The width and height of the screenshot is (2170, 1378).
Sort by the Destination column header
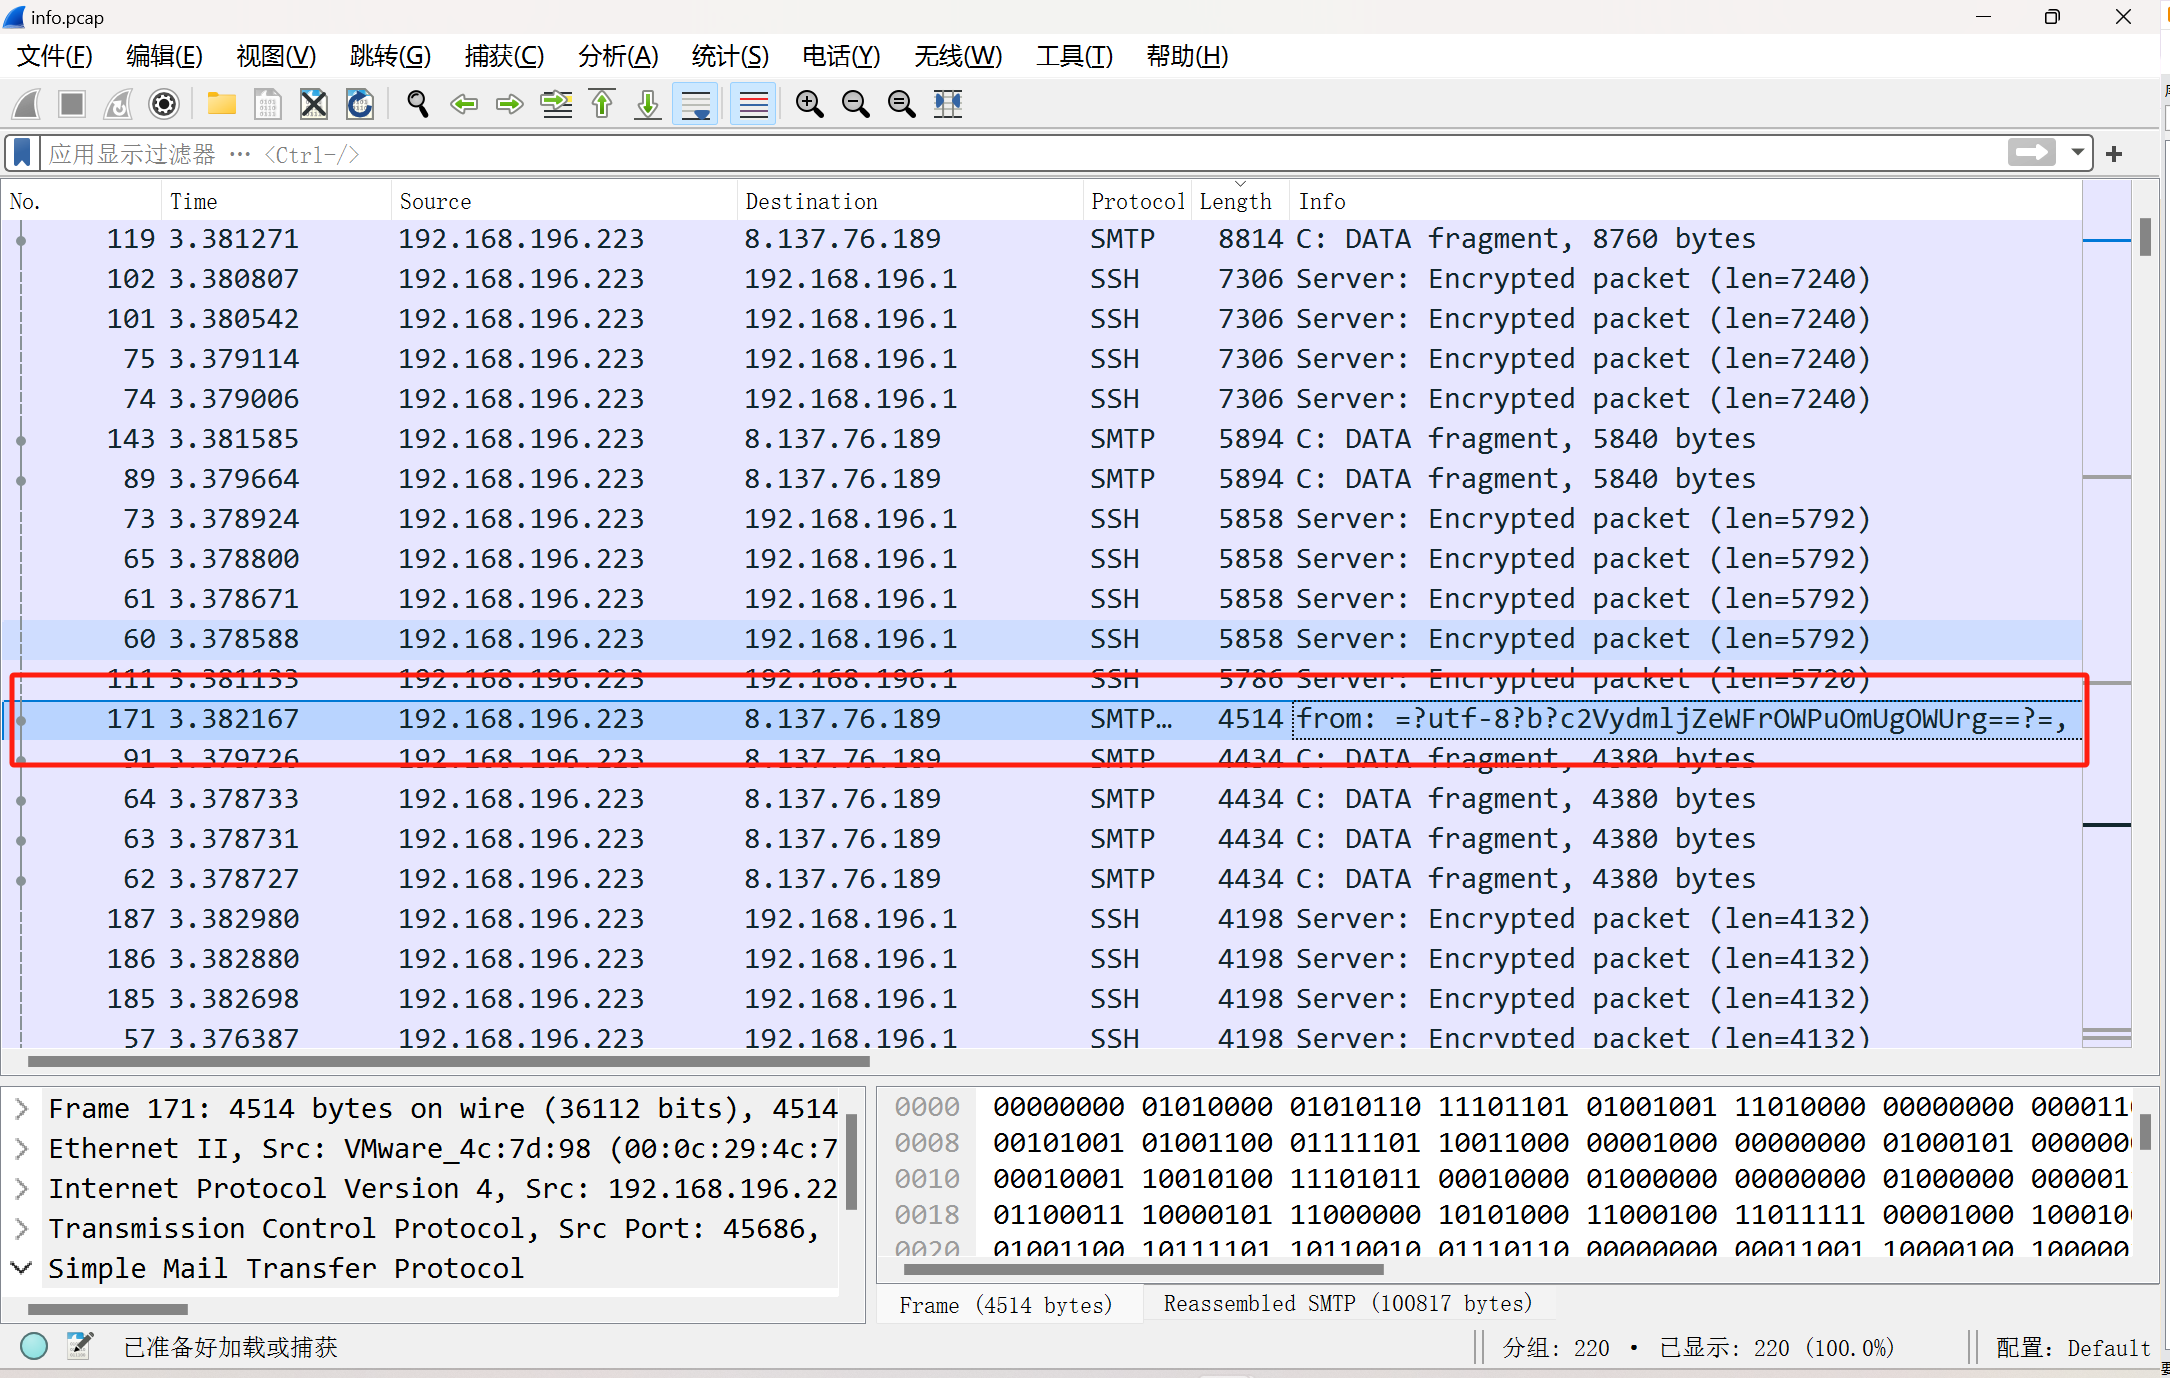click(910, 201)
